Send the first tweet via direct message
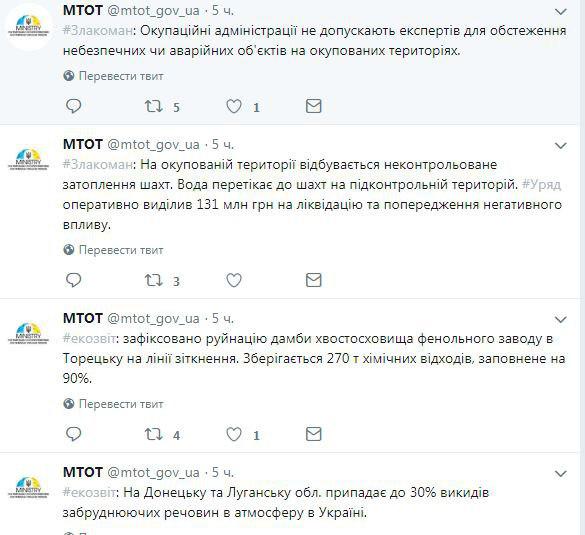Screen dimensions: 585x535 (313, 106)
